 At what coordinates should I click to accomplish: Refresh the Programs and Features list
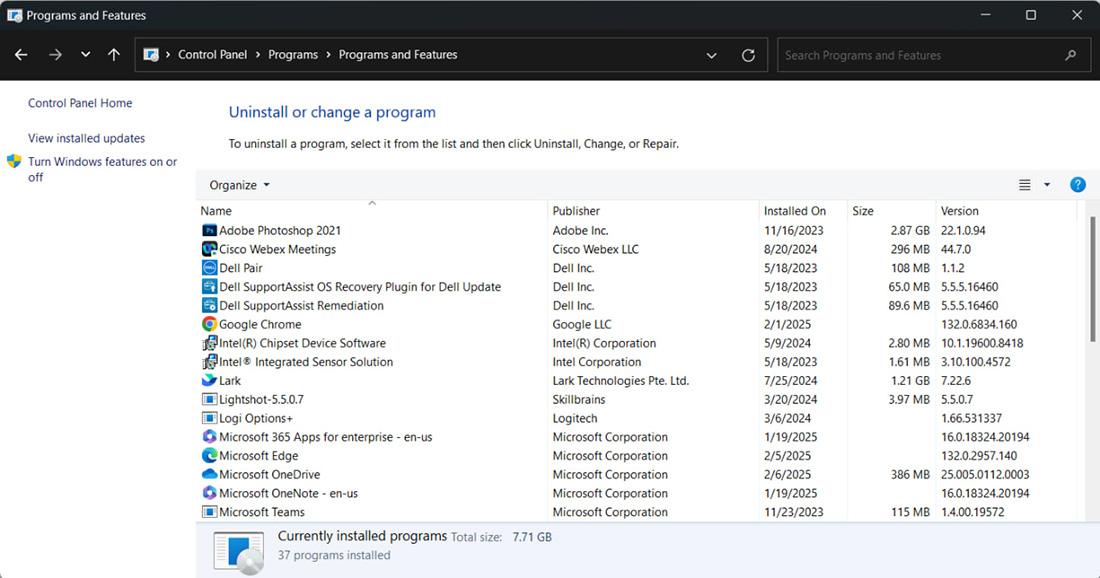748,56
